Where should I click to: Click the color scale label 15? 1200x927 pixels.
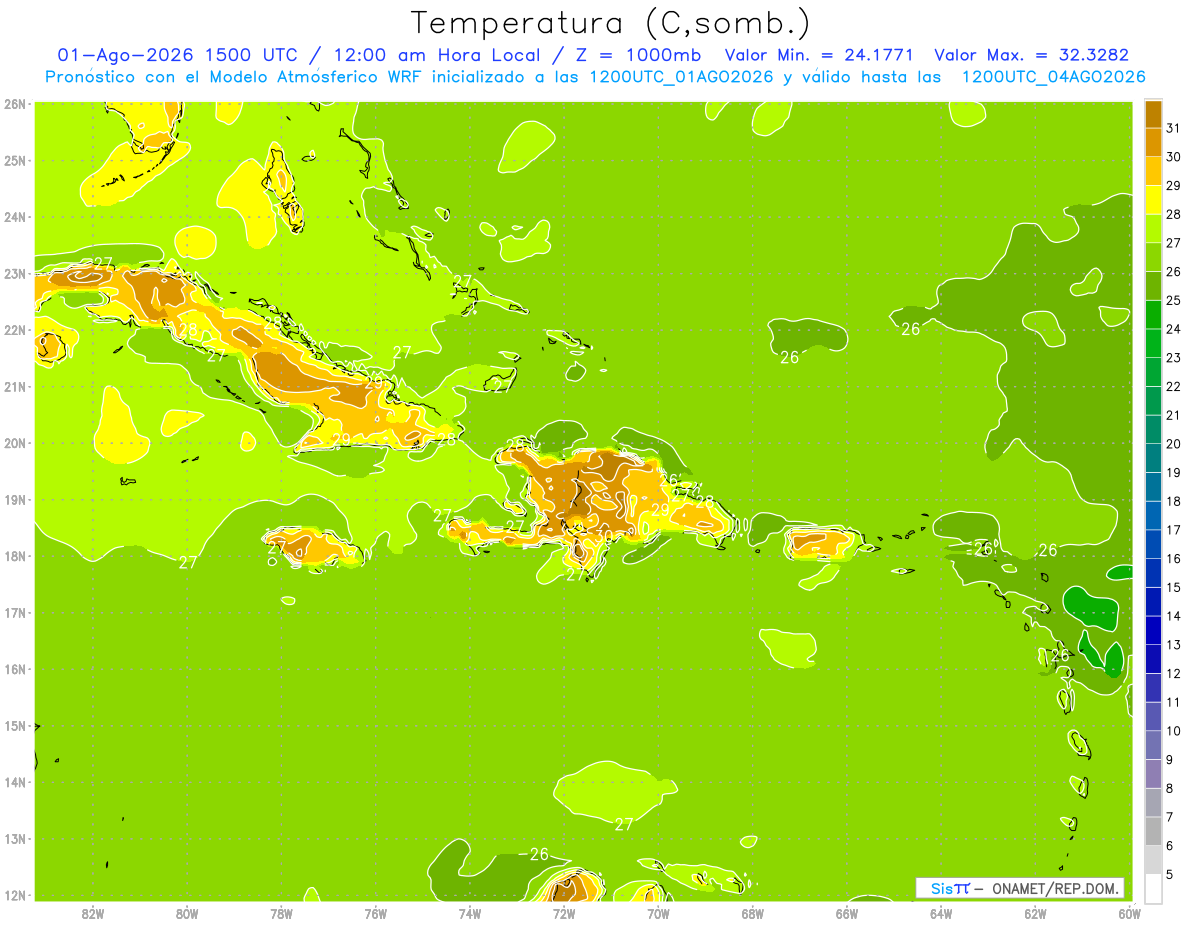[x=1174, y=587]
